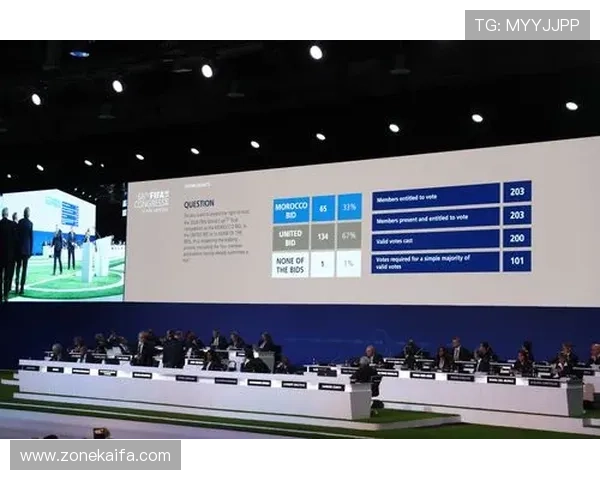The width and height of the screenshot is (600, 480).
Task: Click the FIFA Congress logo on the screen
Action: 152,200
